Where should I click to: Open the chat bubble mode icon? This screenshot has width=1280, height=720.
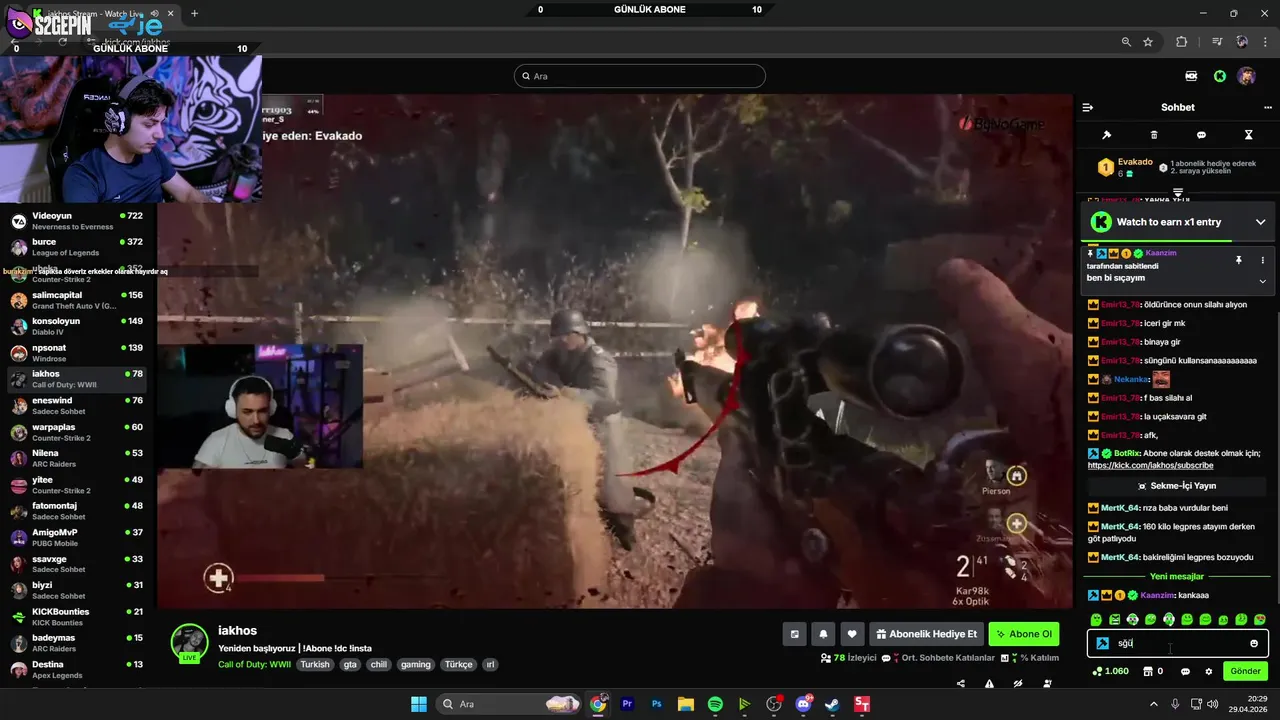1201,135
